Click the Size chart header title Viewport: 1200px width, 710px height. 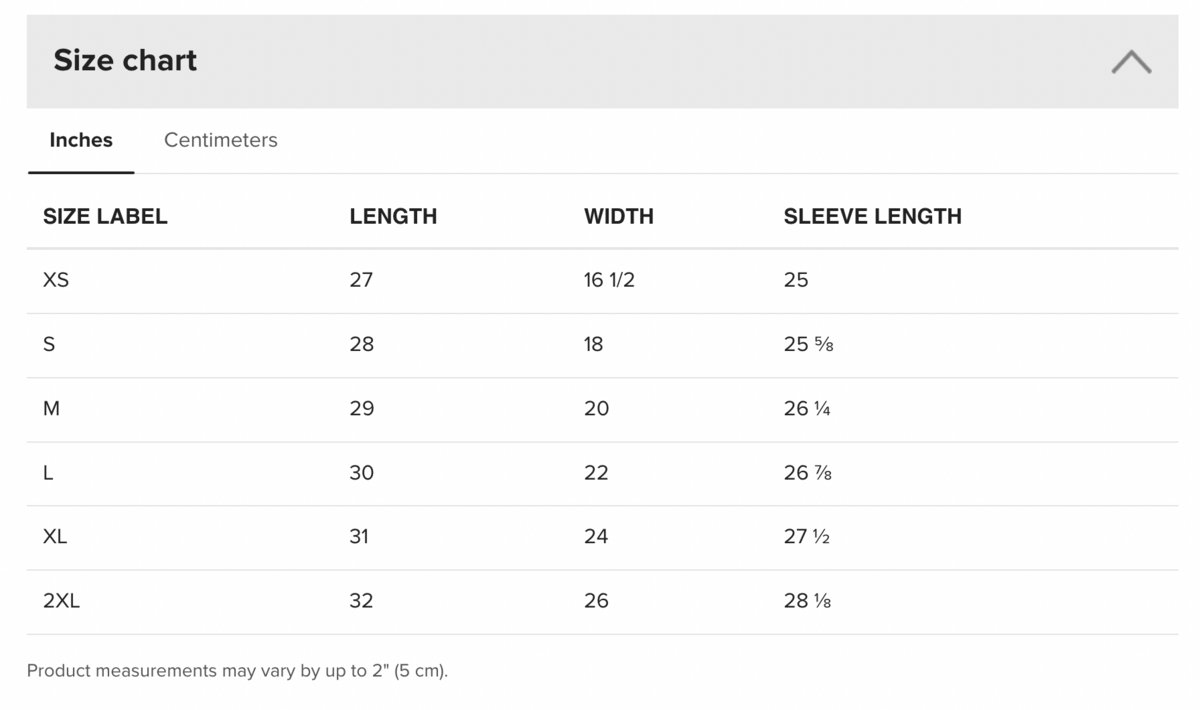pos(125,61)
